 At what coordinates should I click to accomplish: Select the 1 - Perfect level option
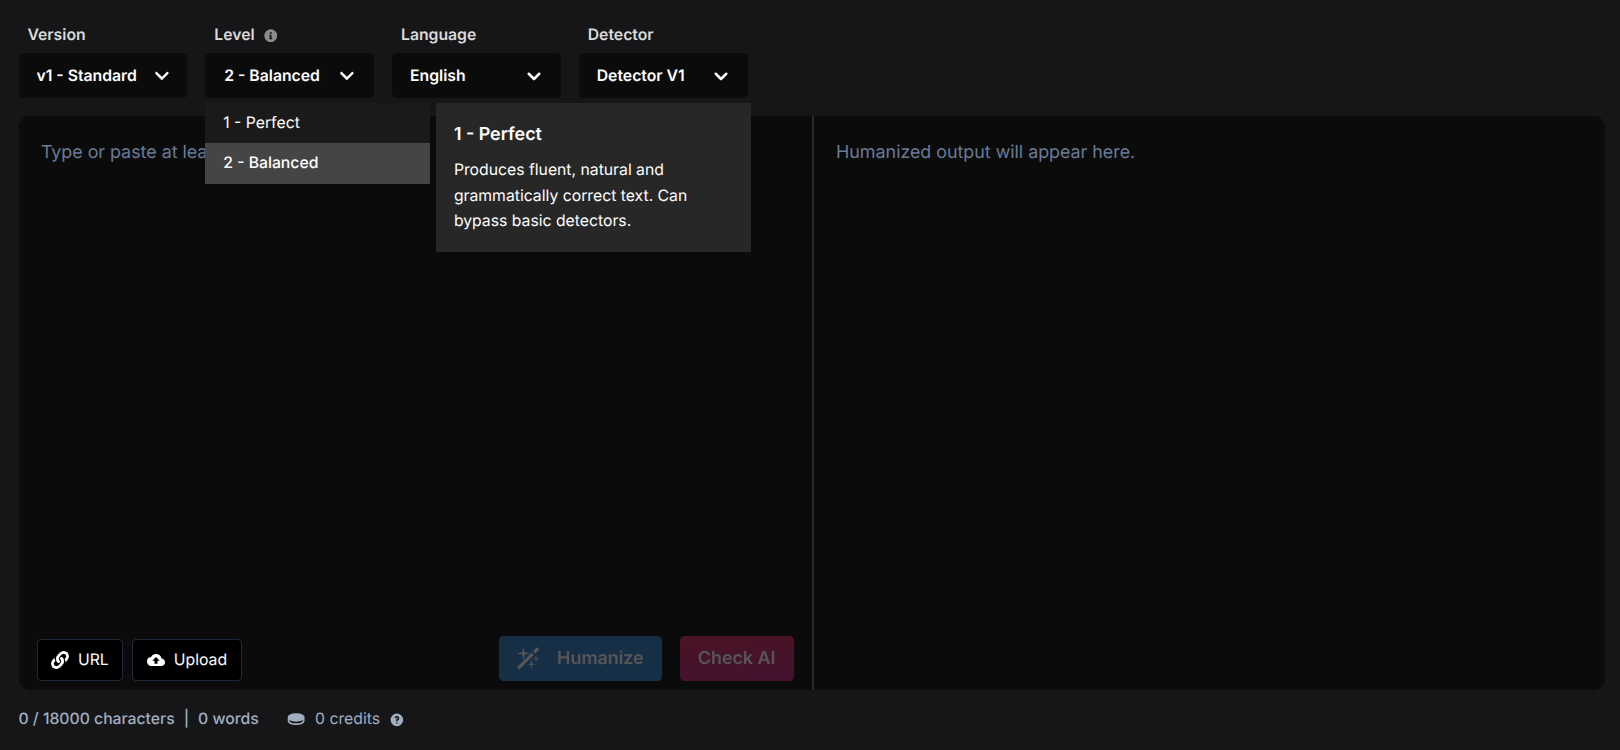pyautogui.click(x=317, y=123)
